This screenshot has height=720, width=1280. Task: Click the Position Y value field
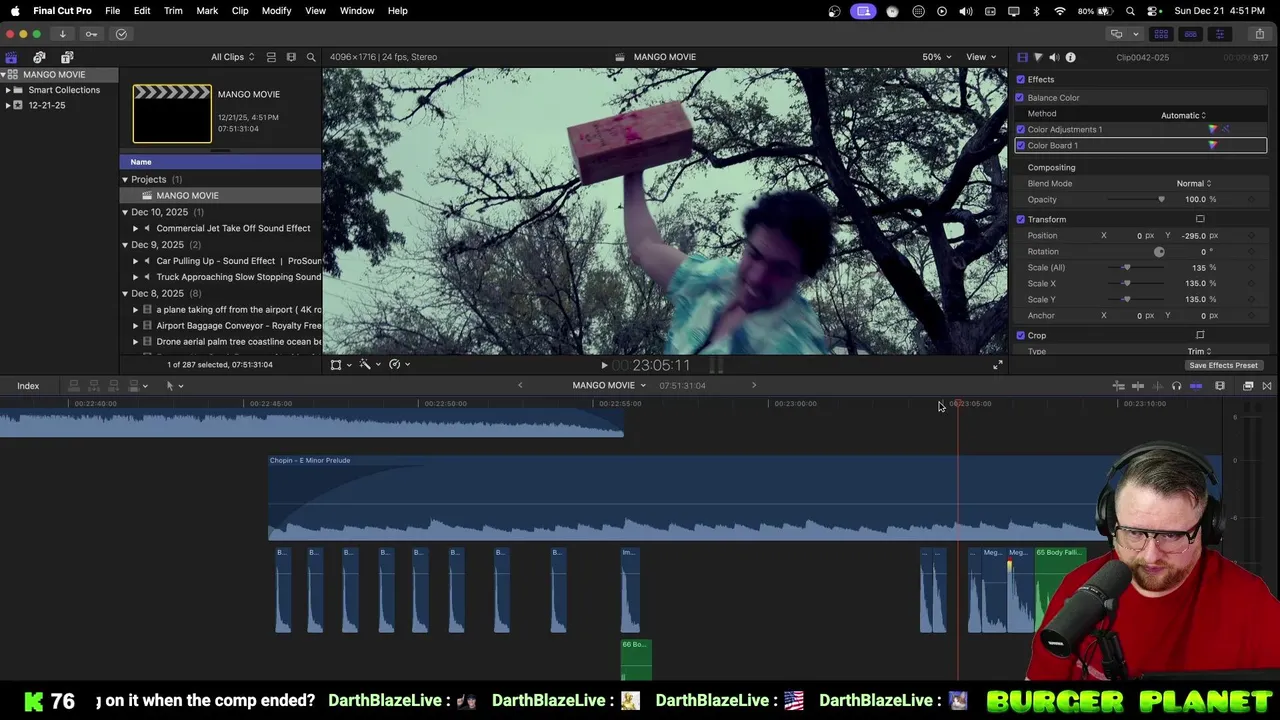1194,236
